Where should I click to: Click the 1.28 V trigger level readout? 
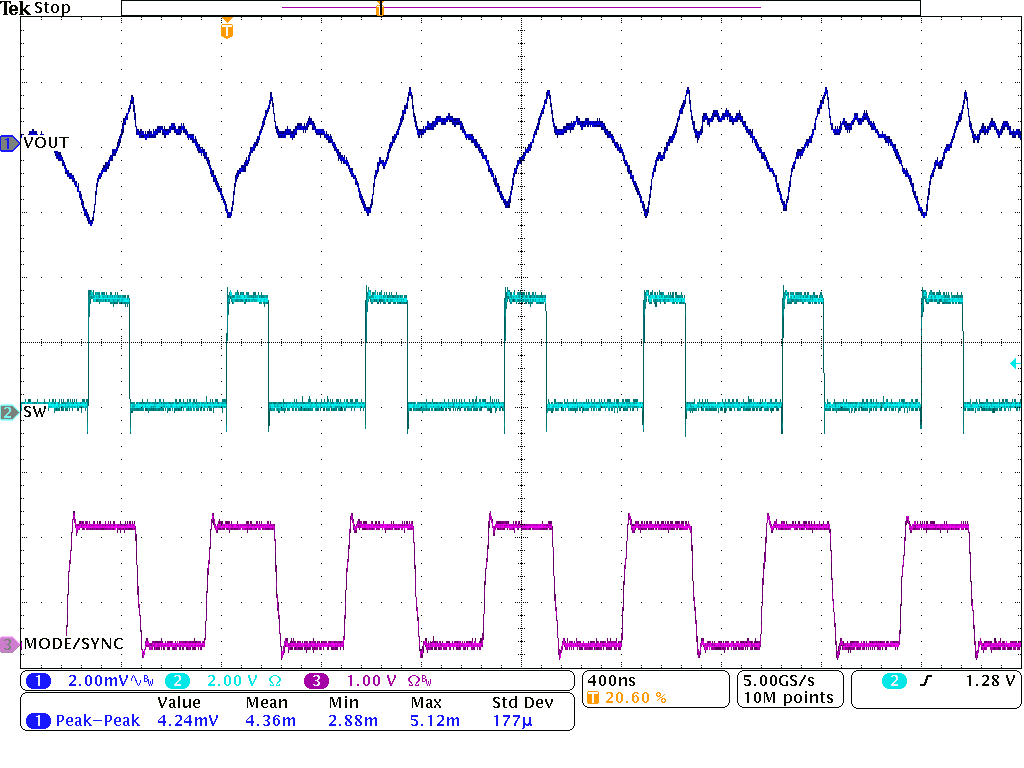pyautogui.click(x=989, y=681)
